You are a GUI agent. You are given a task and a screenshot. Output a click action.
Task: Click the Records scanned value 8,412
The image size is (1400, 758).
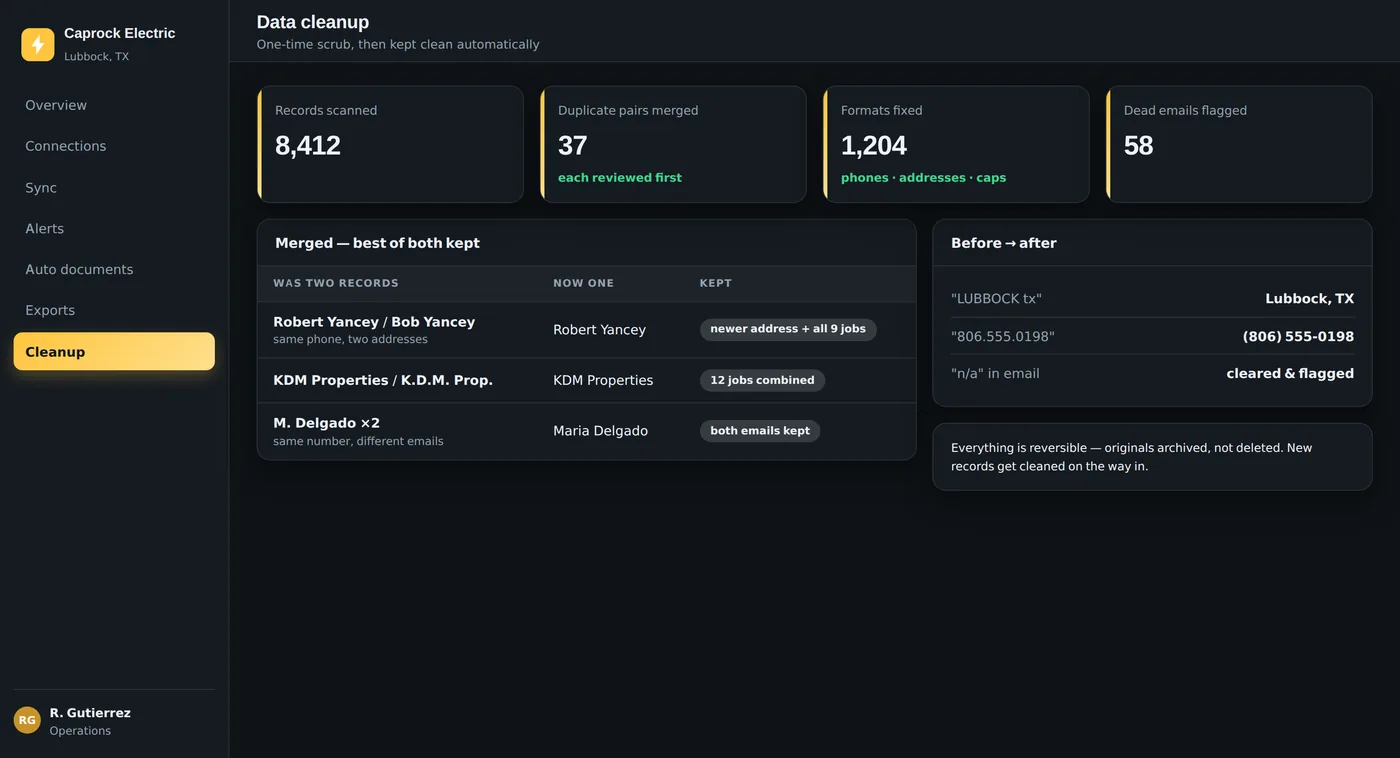[x=308, y=146]
